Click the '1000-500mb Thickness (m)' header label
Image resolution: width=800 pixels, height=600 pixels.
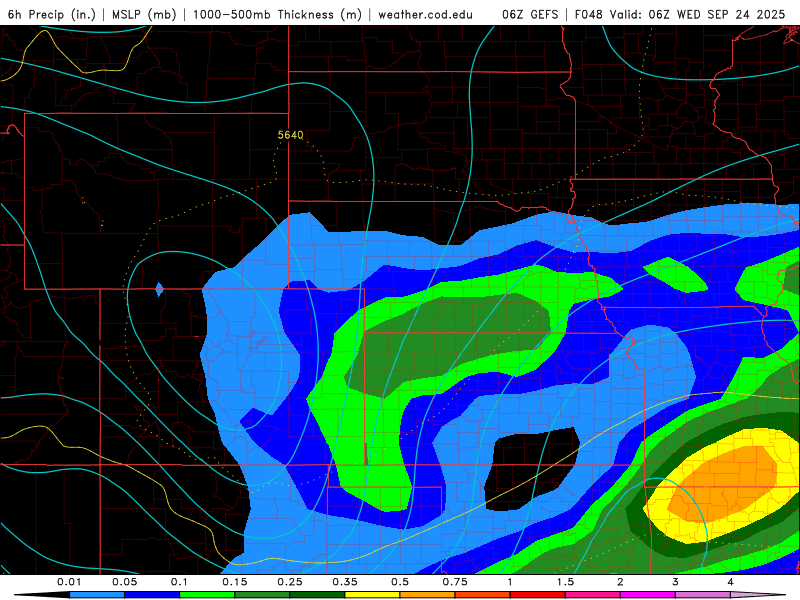[x=277, y=14]
